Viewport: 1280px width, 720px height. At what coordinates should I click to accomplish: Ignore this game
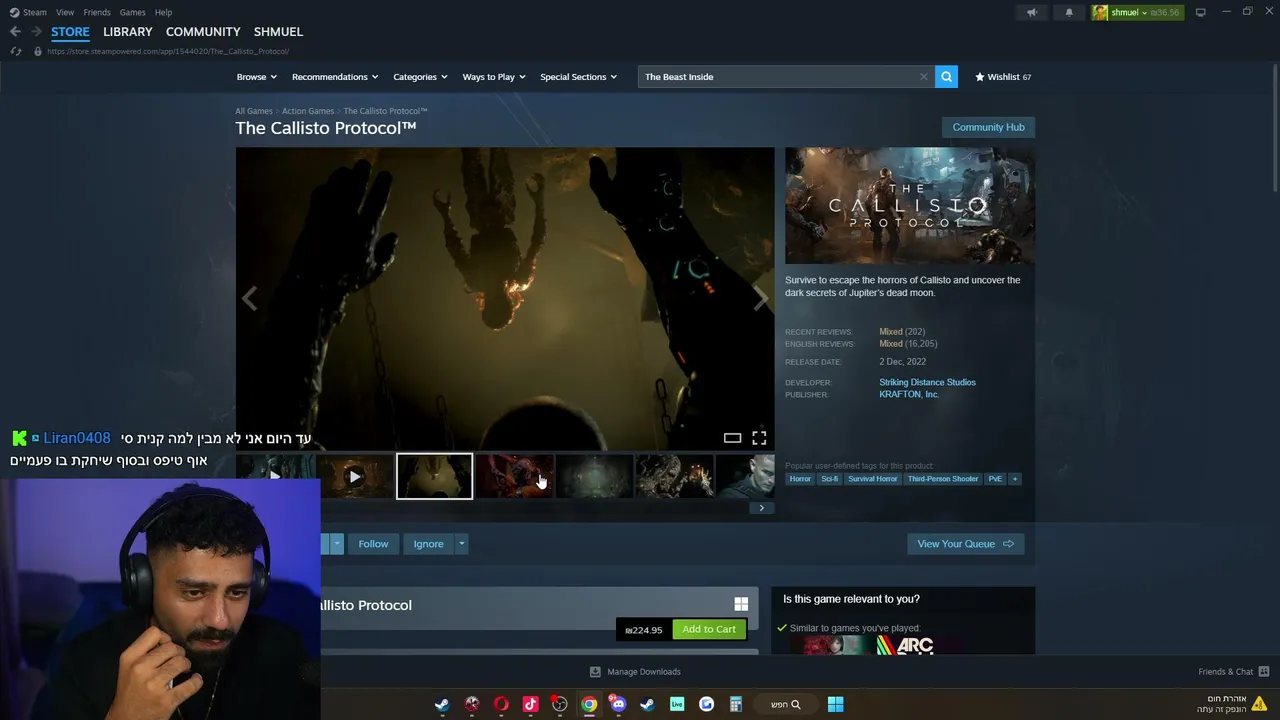click(x=428, y=544)
